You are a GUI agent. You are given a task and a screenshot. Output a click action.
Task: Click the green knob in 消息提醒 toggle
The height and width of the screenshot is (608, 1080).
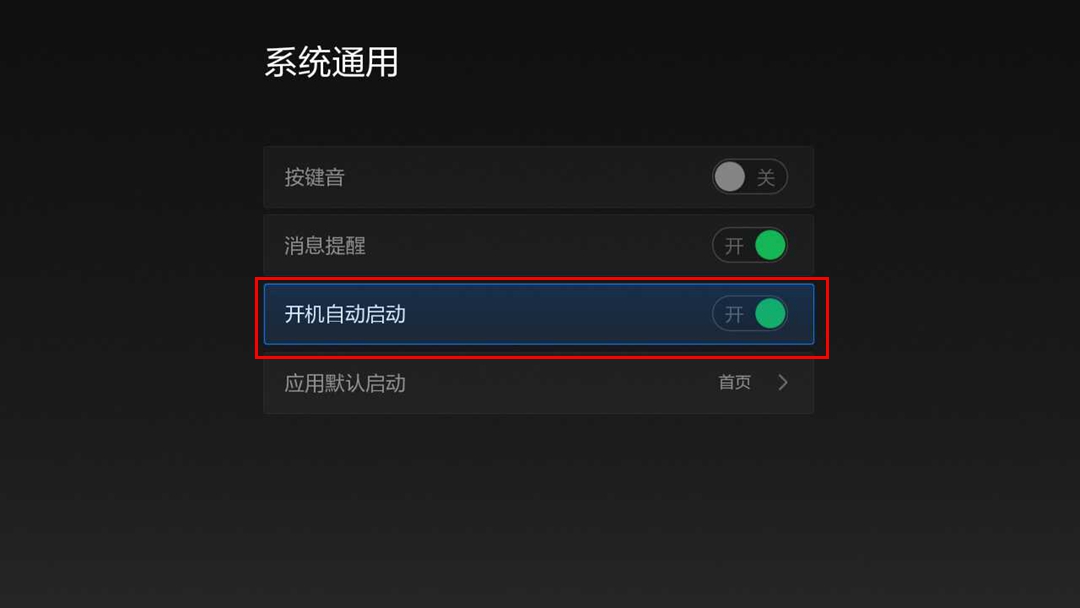coord(770,245)
